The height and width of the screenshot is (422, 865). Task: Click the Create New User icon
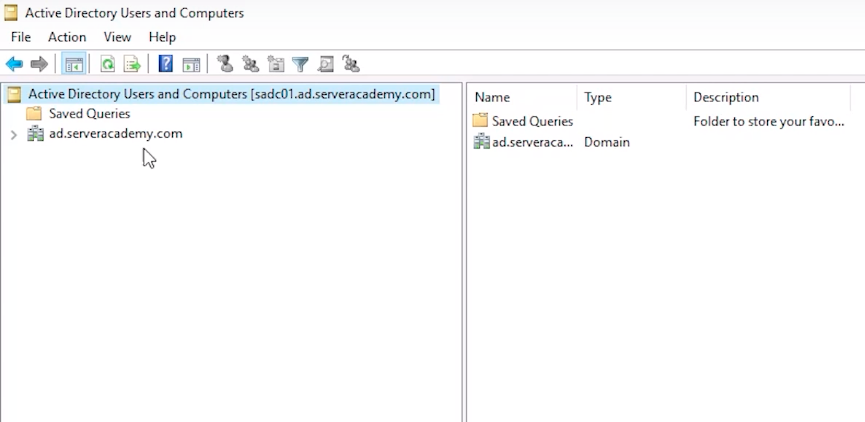click(x=225, y=64)
